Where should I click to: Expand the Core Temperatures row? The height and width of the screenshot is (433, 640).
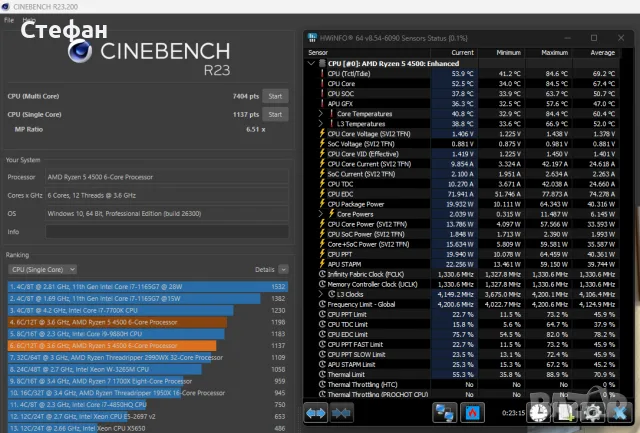point(321,114)
